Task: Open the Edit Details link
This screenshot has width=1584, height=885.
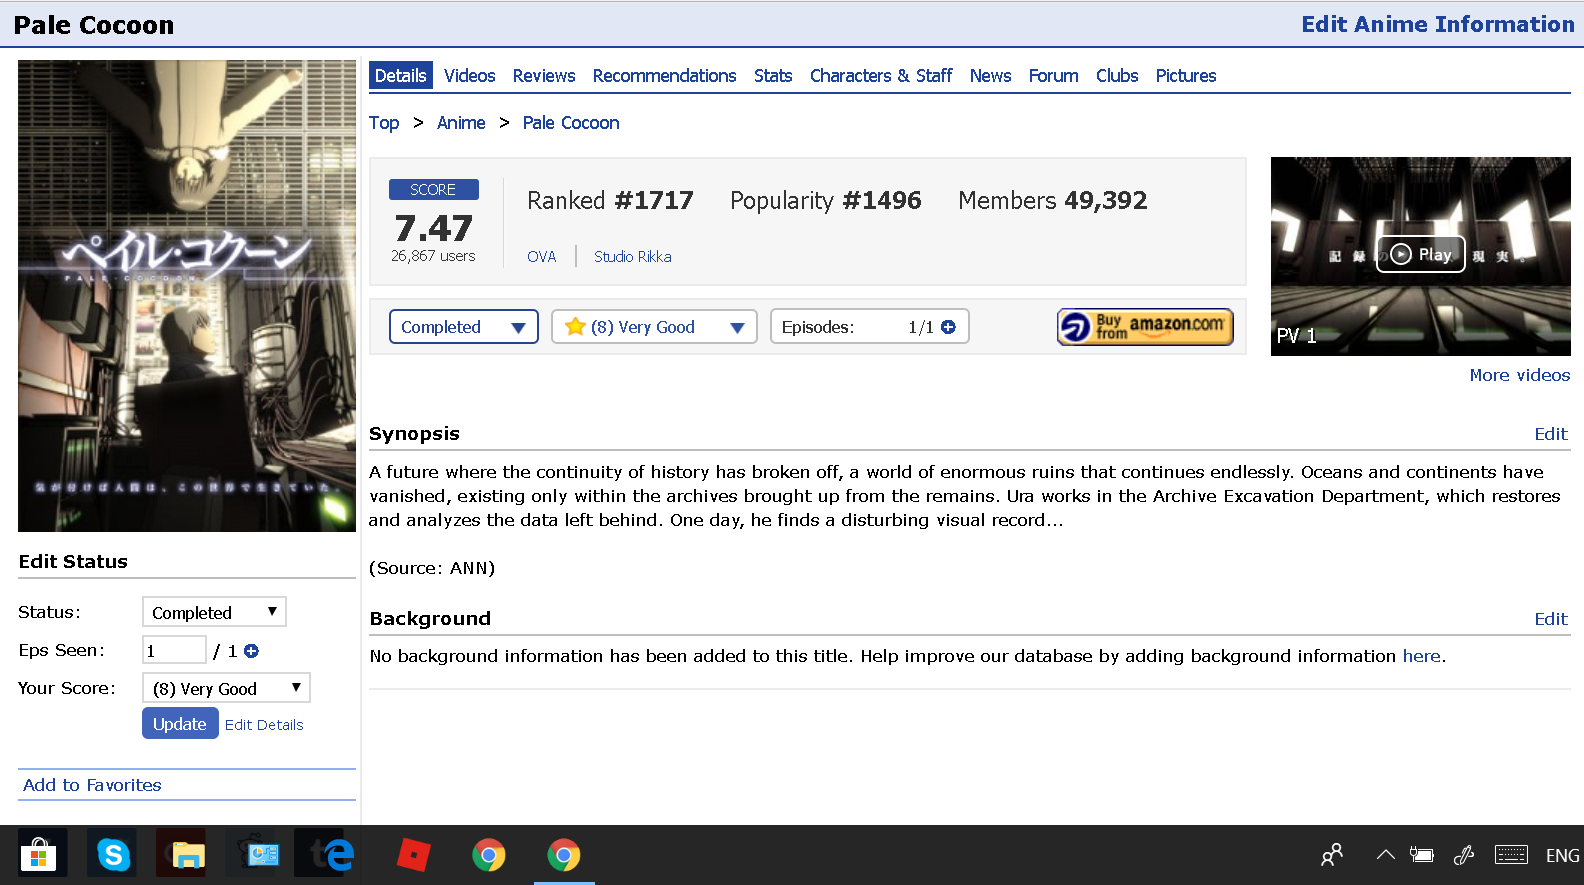Action: click(264, 725)
